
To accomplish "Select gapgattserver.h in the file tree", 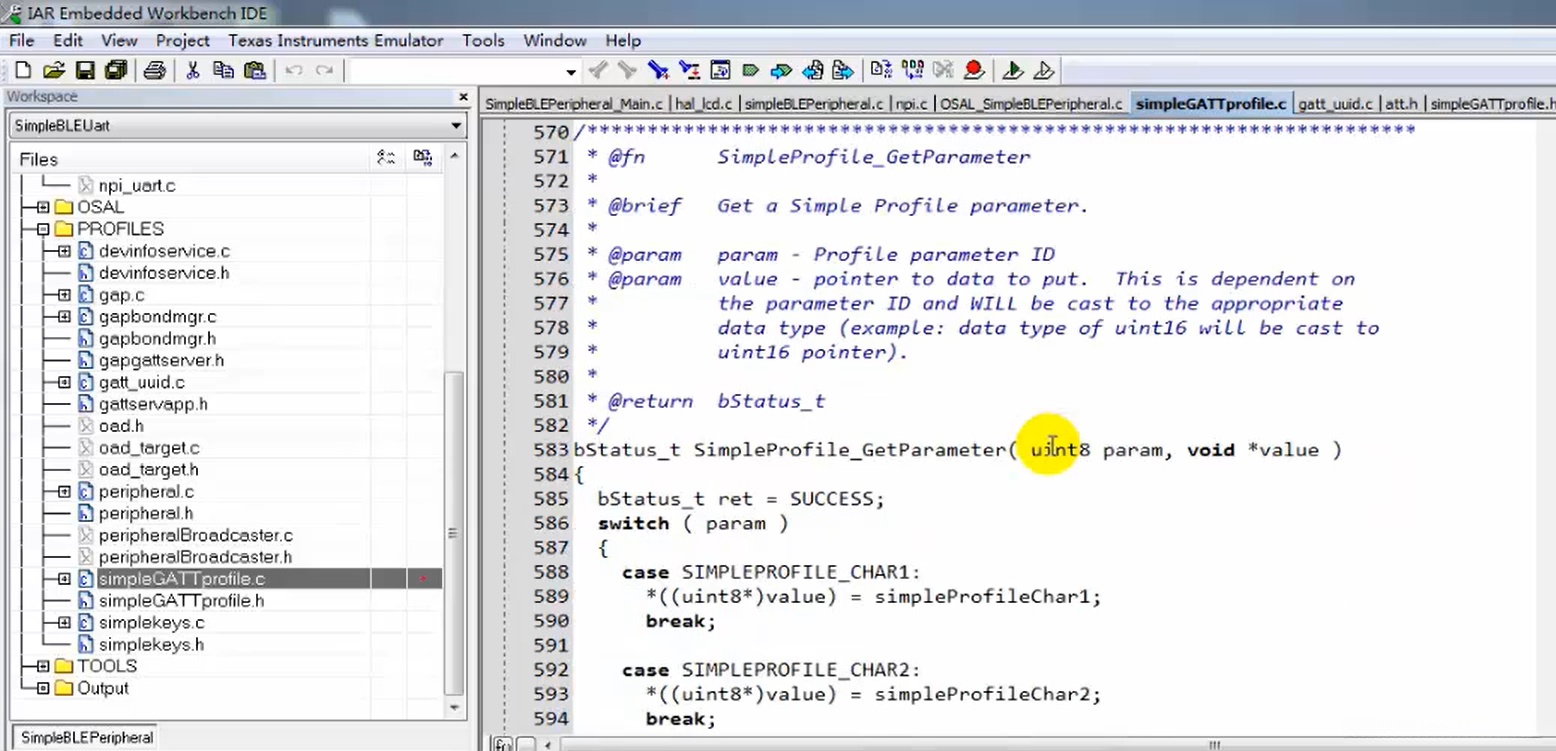I will click(x=161, y=360).
